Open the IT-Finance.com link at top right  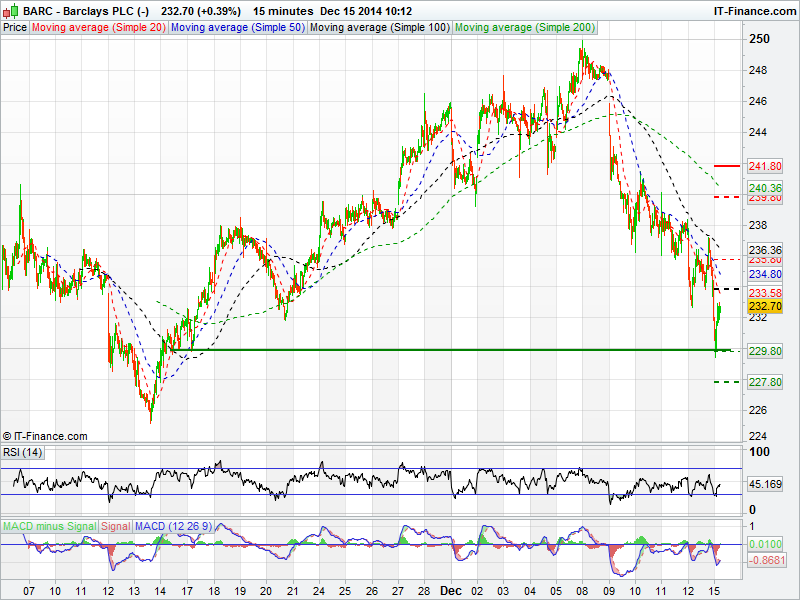(x=754, y=11)
